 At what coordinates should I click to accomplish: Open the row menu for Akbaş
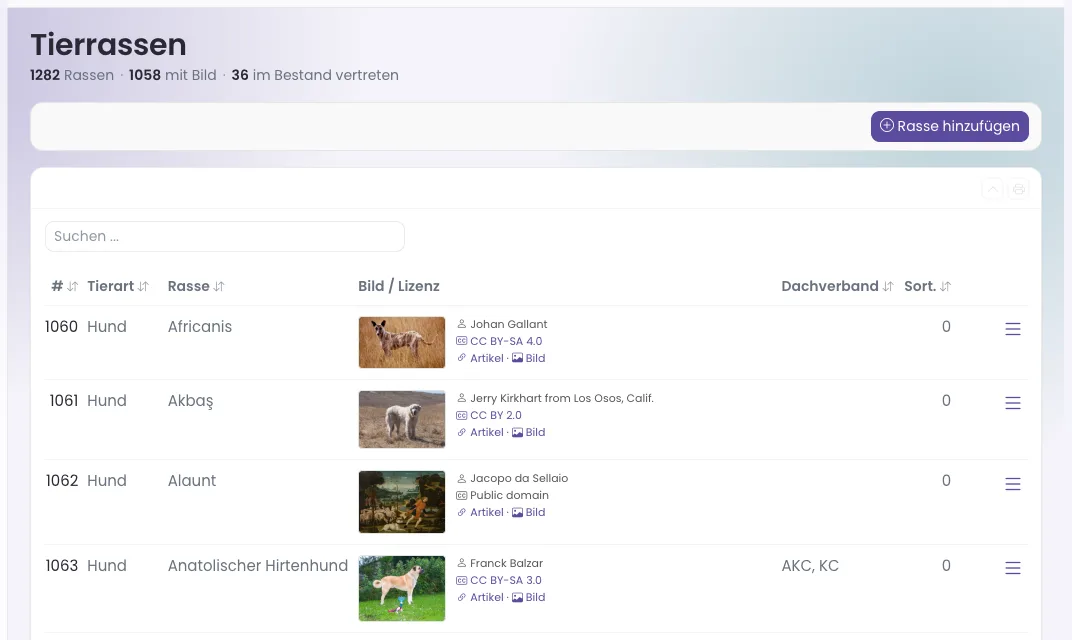click(1013, 403)
